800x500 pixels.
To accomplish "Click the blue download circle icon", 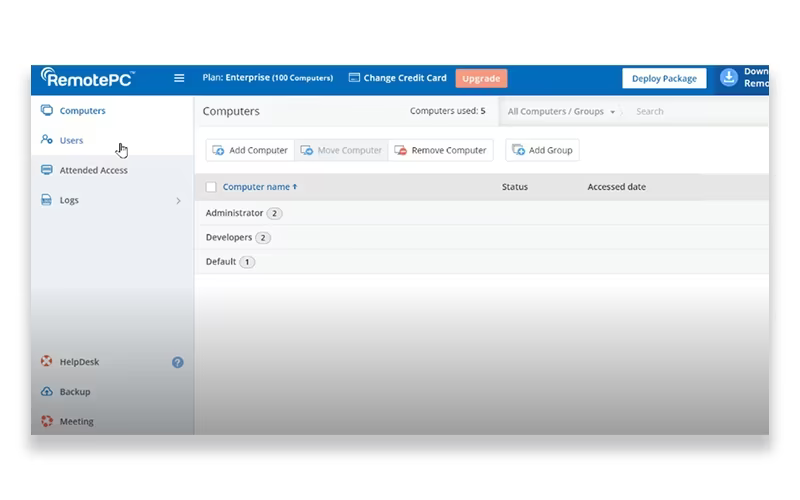I will (x=729, y=78).
